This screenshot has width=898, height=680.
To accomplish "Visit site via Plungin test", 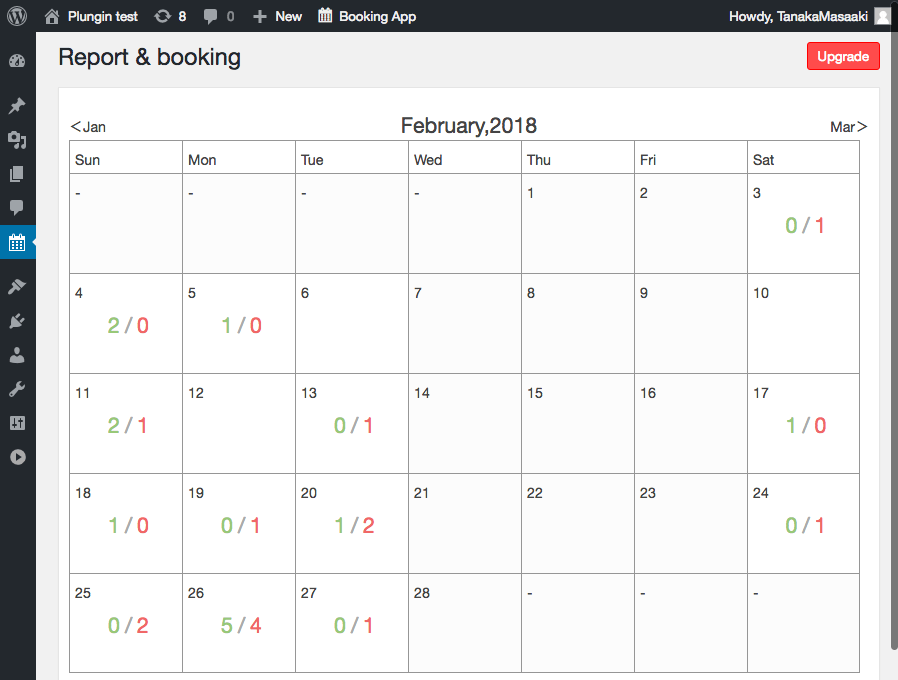I will click(92, 16).
